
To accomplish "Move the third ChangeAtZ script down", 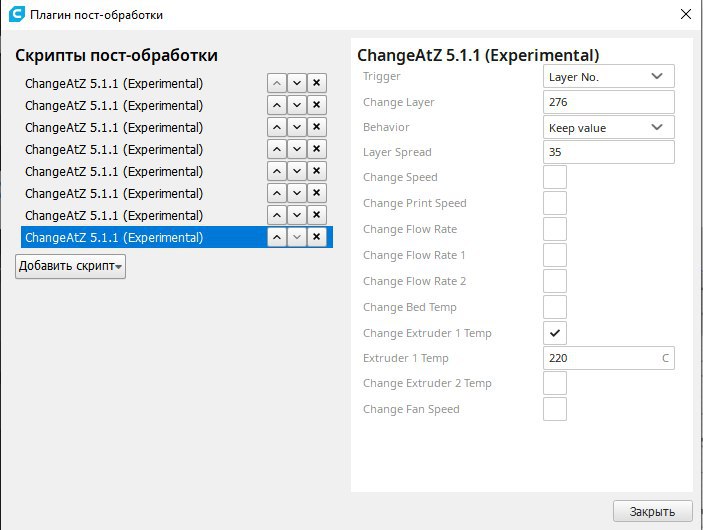I will (297, 127).
